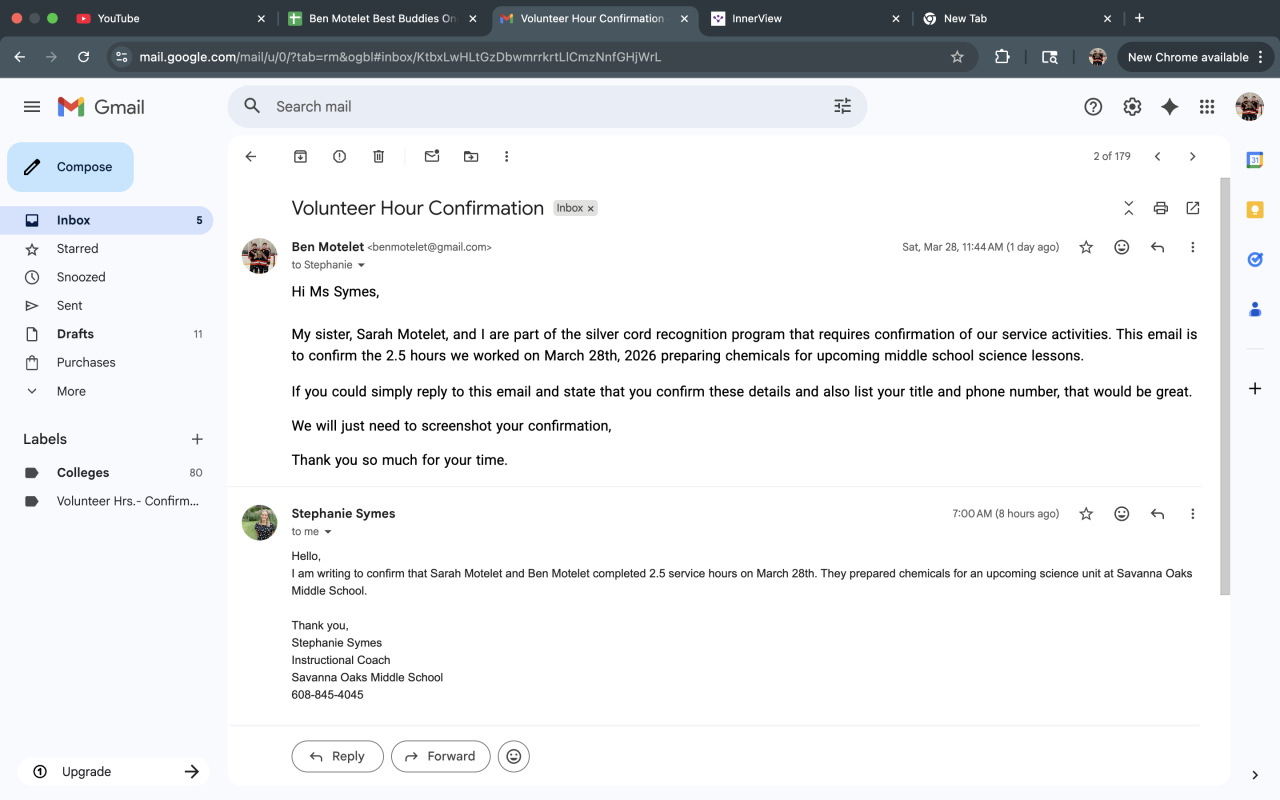This screenshot has height=800, width=1280.
Task: Archive this conversation
Action: pos(300,156)
